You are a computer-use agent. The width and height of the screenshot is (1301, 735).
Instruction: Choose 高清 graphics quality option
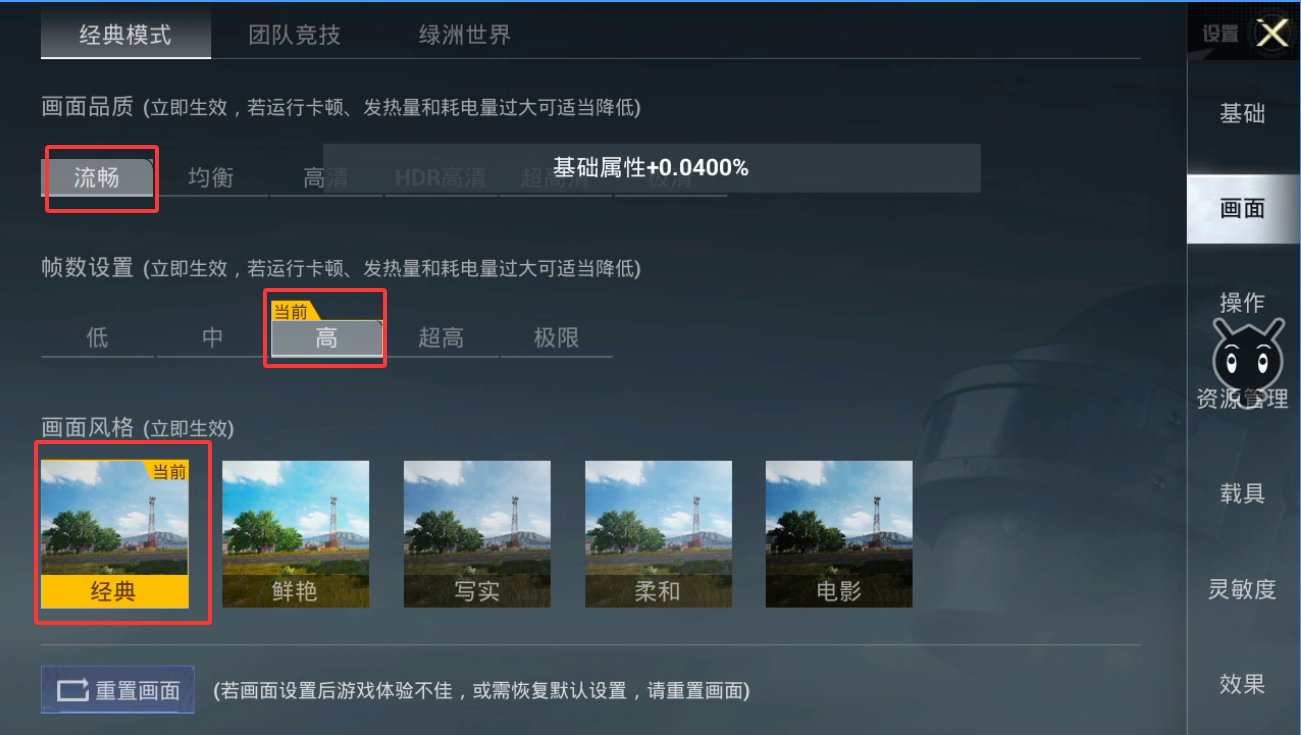[x=326, y=178]
